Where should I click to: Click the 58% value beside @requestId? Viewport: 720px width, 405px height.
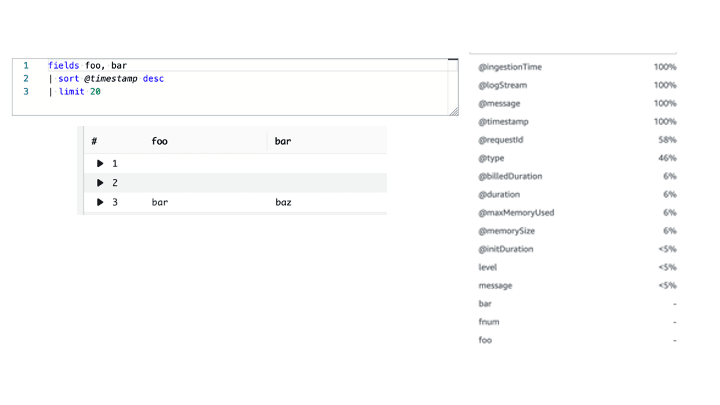[667, 140]
